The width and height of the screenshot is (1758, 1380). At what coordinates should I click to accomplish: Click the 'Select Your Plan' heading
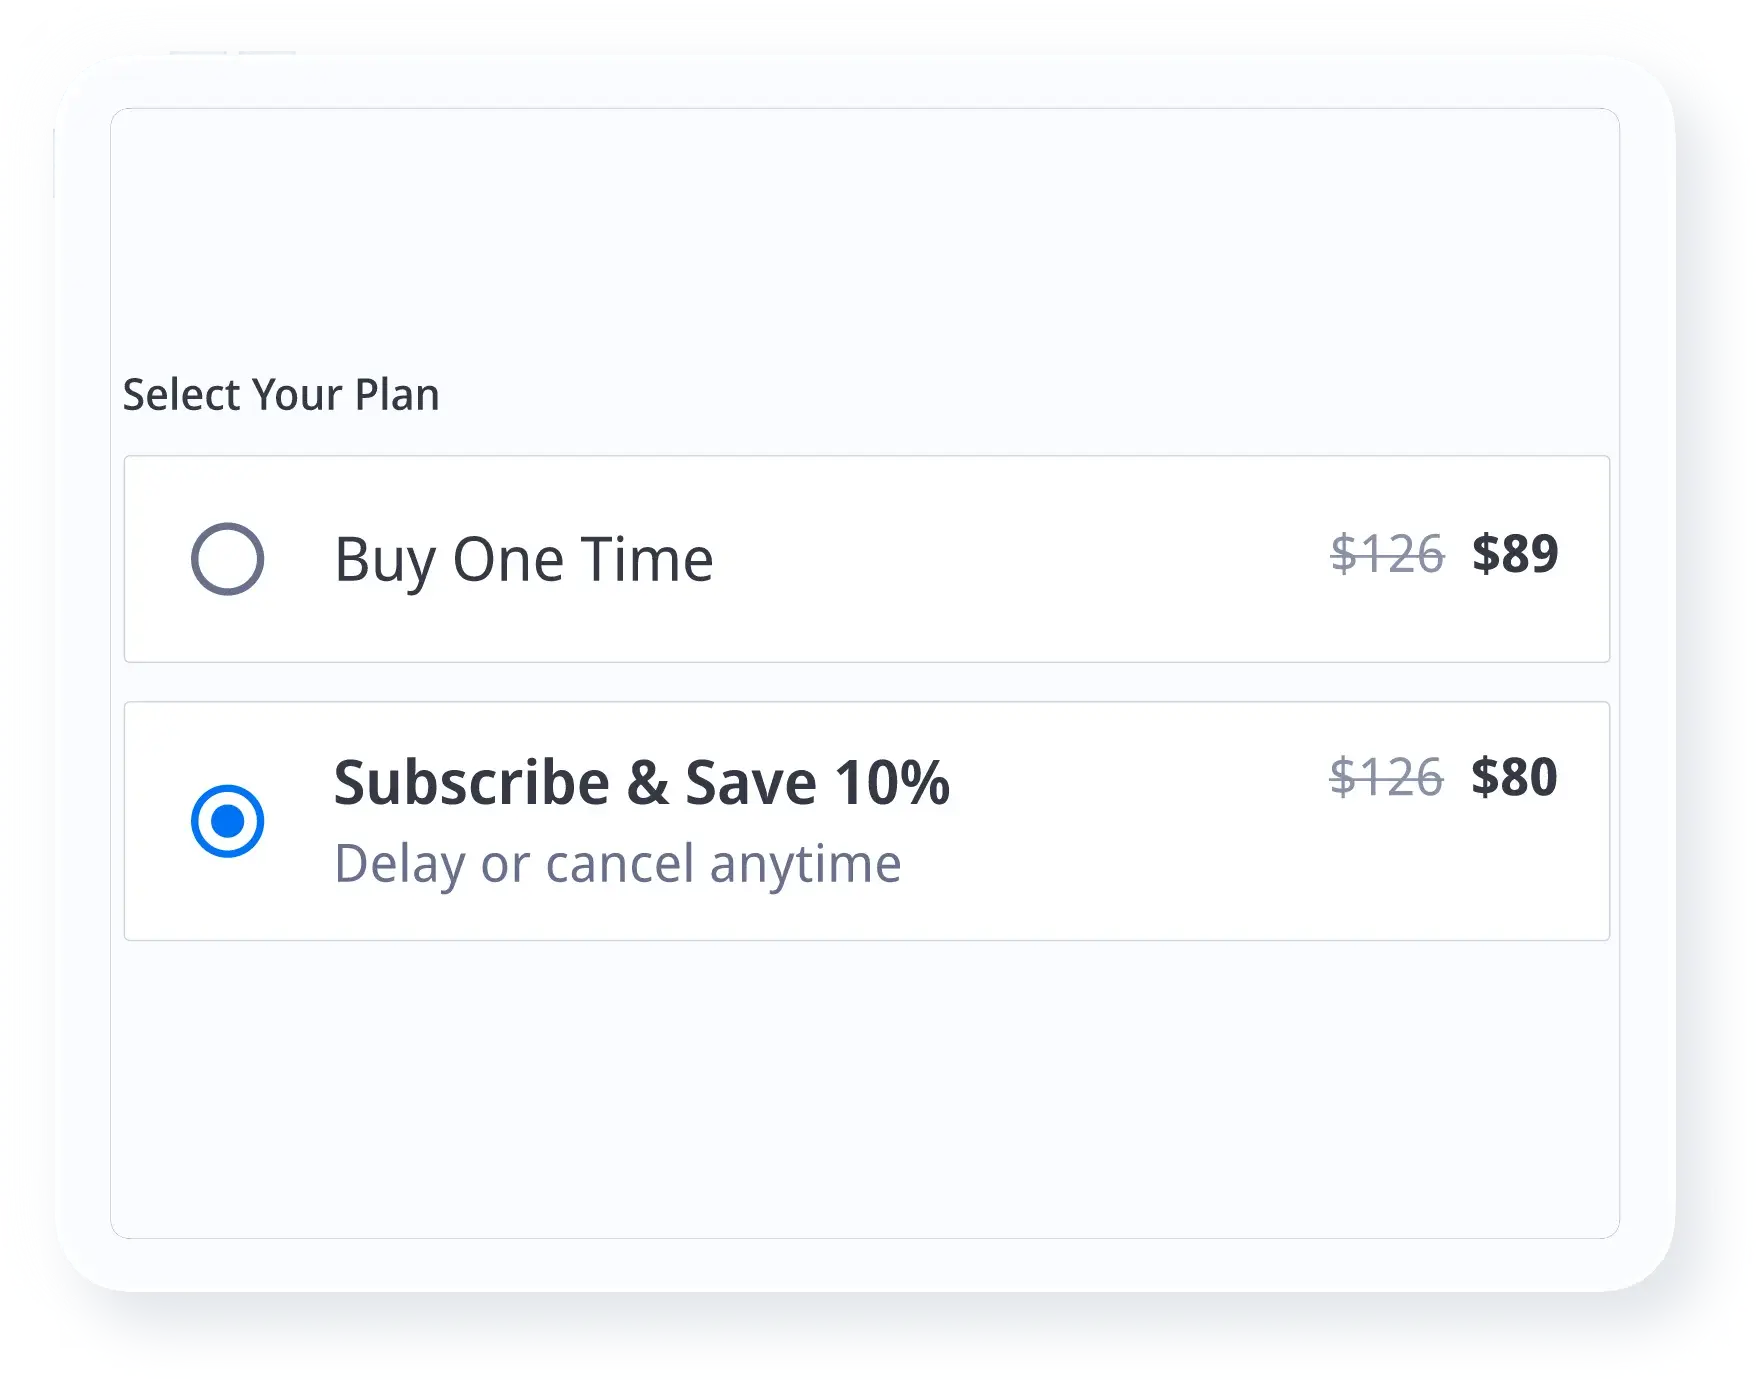pyautogui.click(x=281, y=395)
